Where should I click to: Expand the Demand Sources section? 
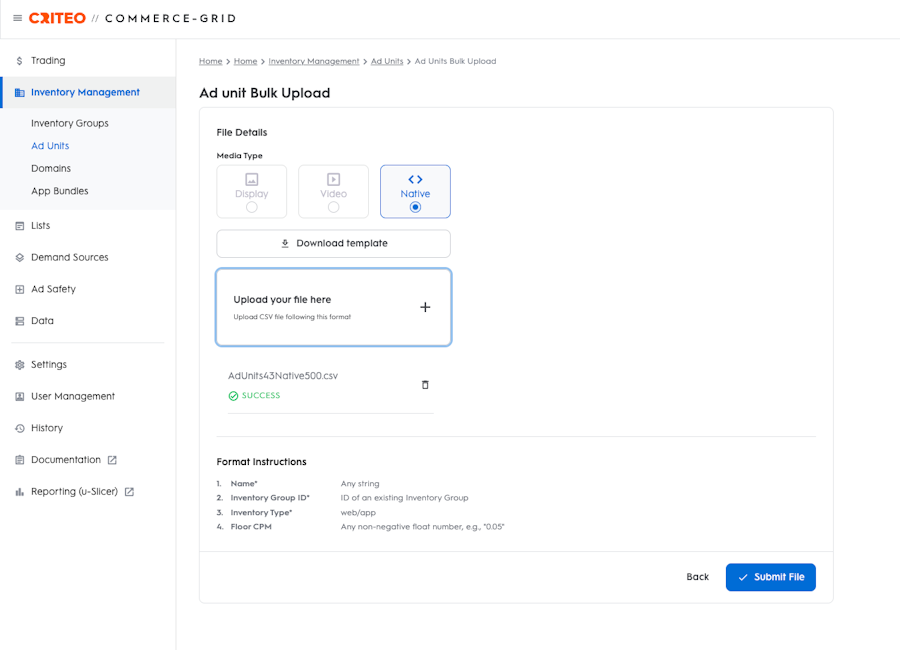click(x=69, y=257)
